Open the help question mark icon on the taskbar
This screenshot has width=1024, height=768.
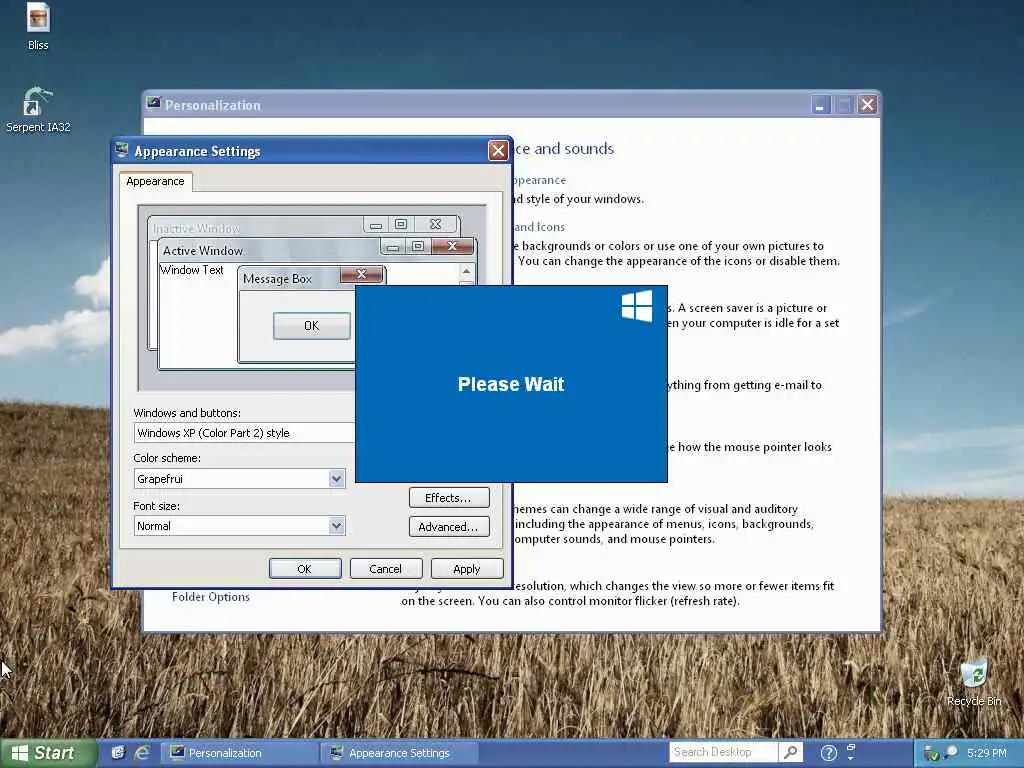[828, 753]
